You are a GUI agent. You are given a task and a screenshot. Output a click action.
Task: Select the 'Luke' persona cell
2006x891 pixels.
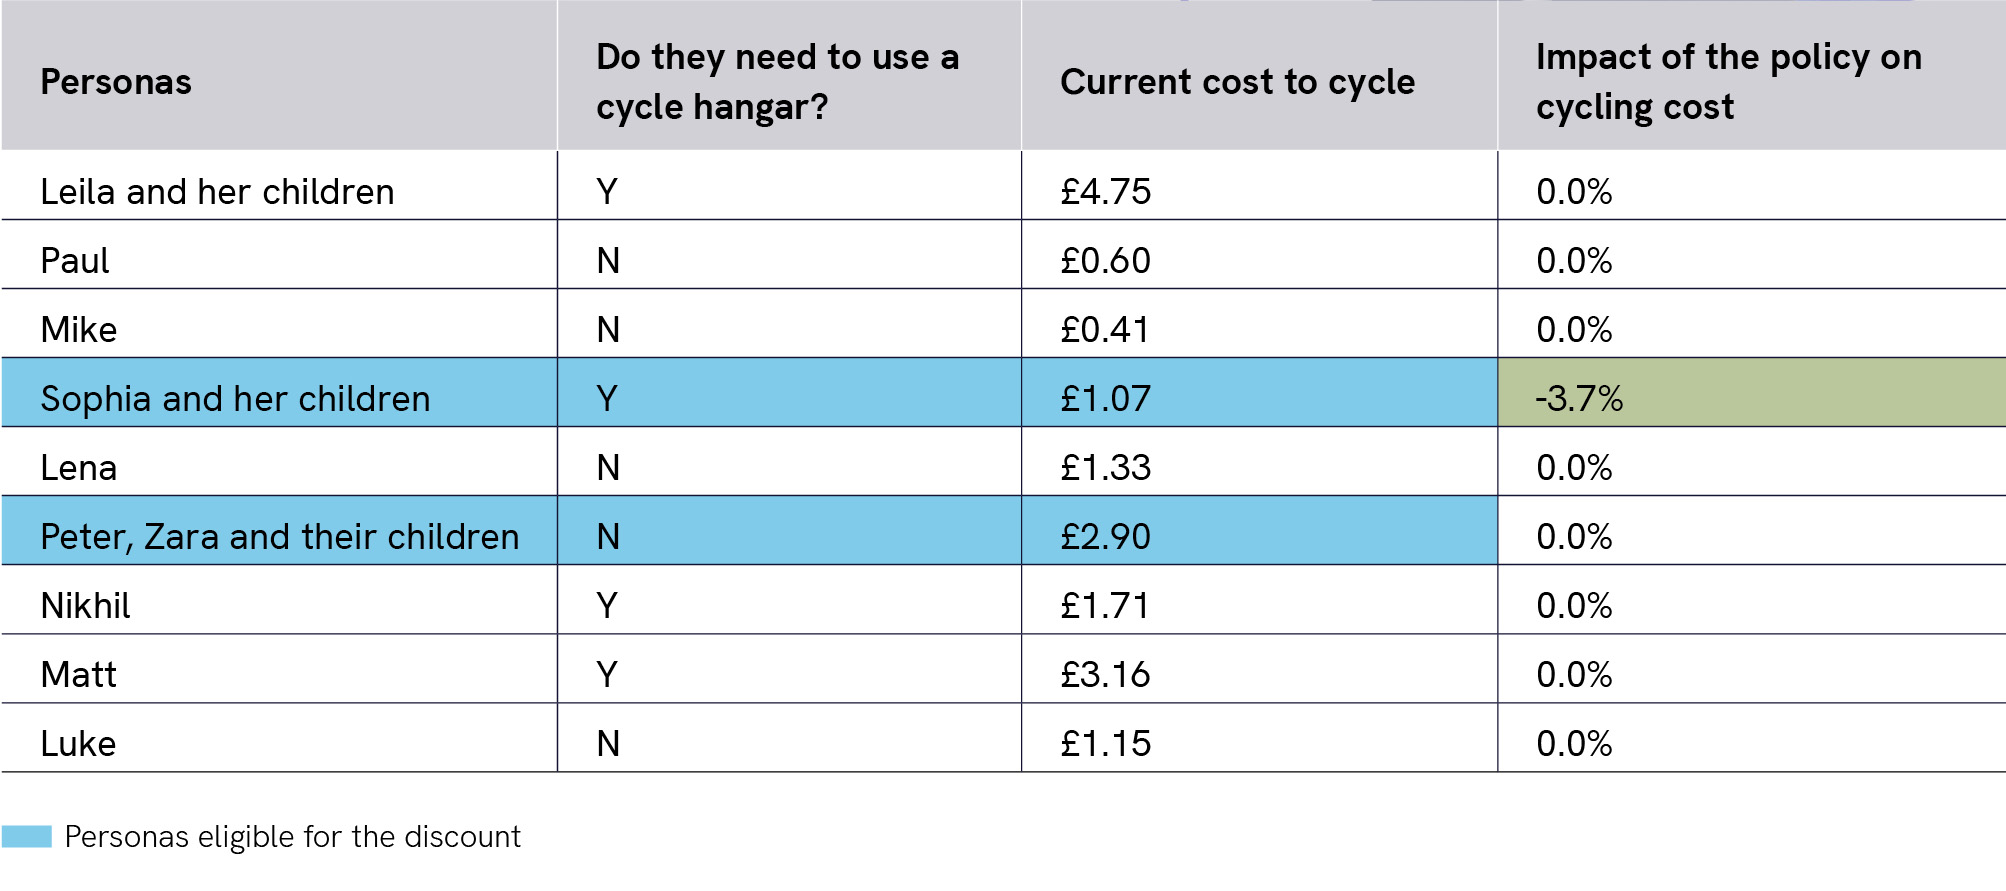click(79, 743)
